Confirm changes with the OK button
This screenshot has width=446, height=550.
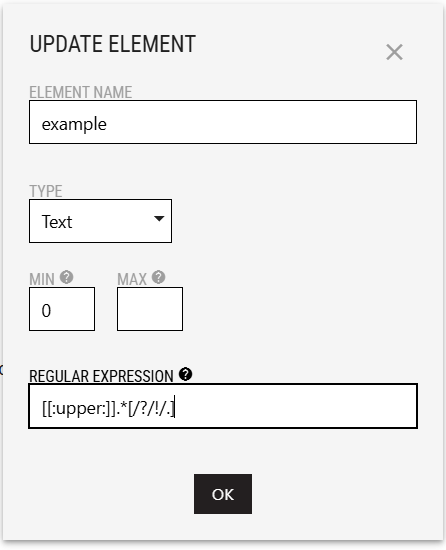[223, 494]
